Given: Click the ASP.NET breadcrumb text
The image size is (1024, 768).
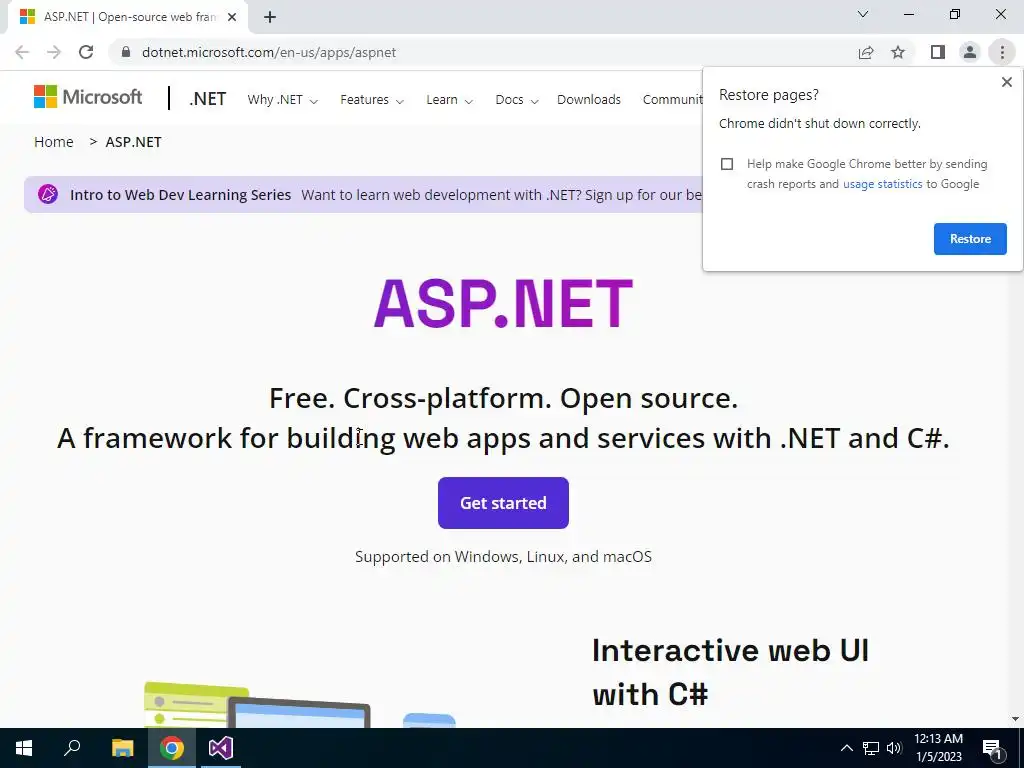Looking at the screenshot, I should coord(133,142).
